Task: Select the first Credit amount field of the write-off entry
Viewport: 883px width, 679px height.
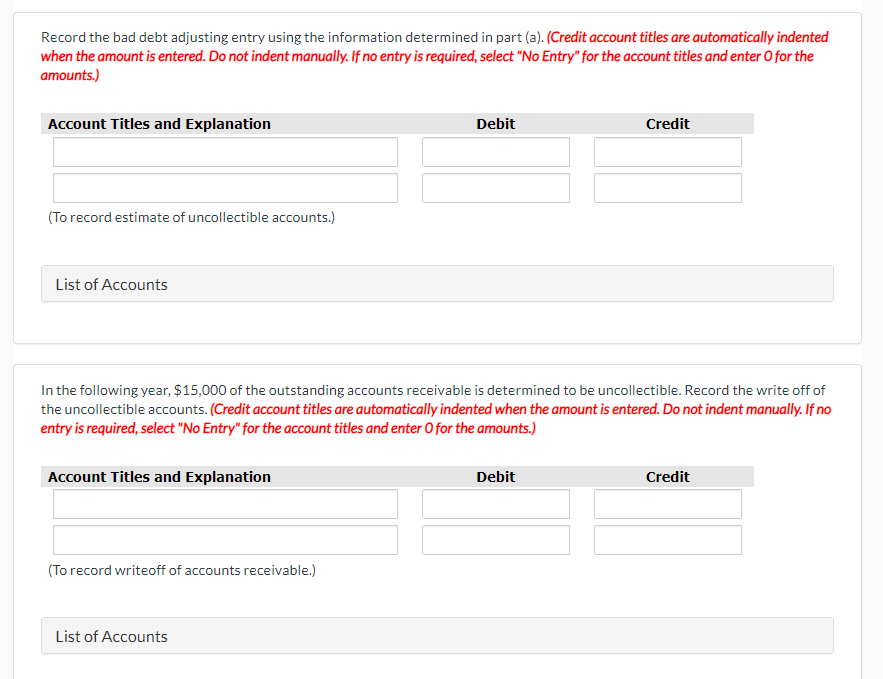Action: tap(667, 504)
